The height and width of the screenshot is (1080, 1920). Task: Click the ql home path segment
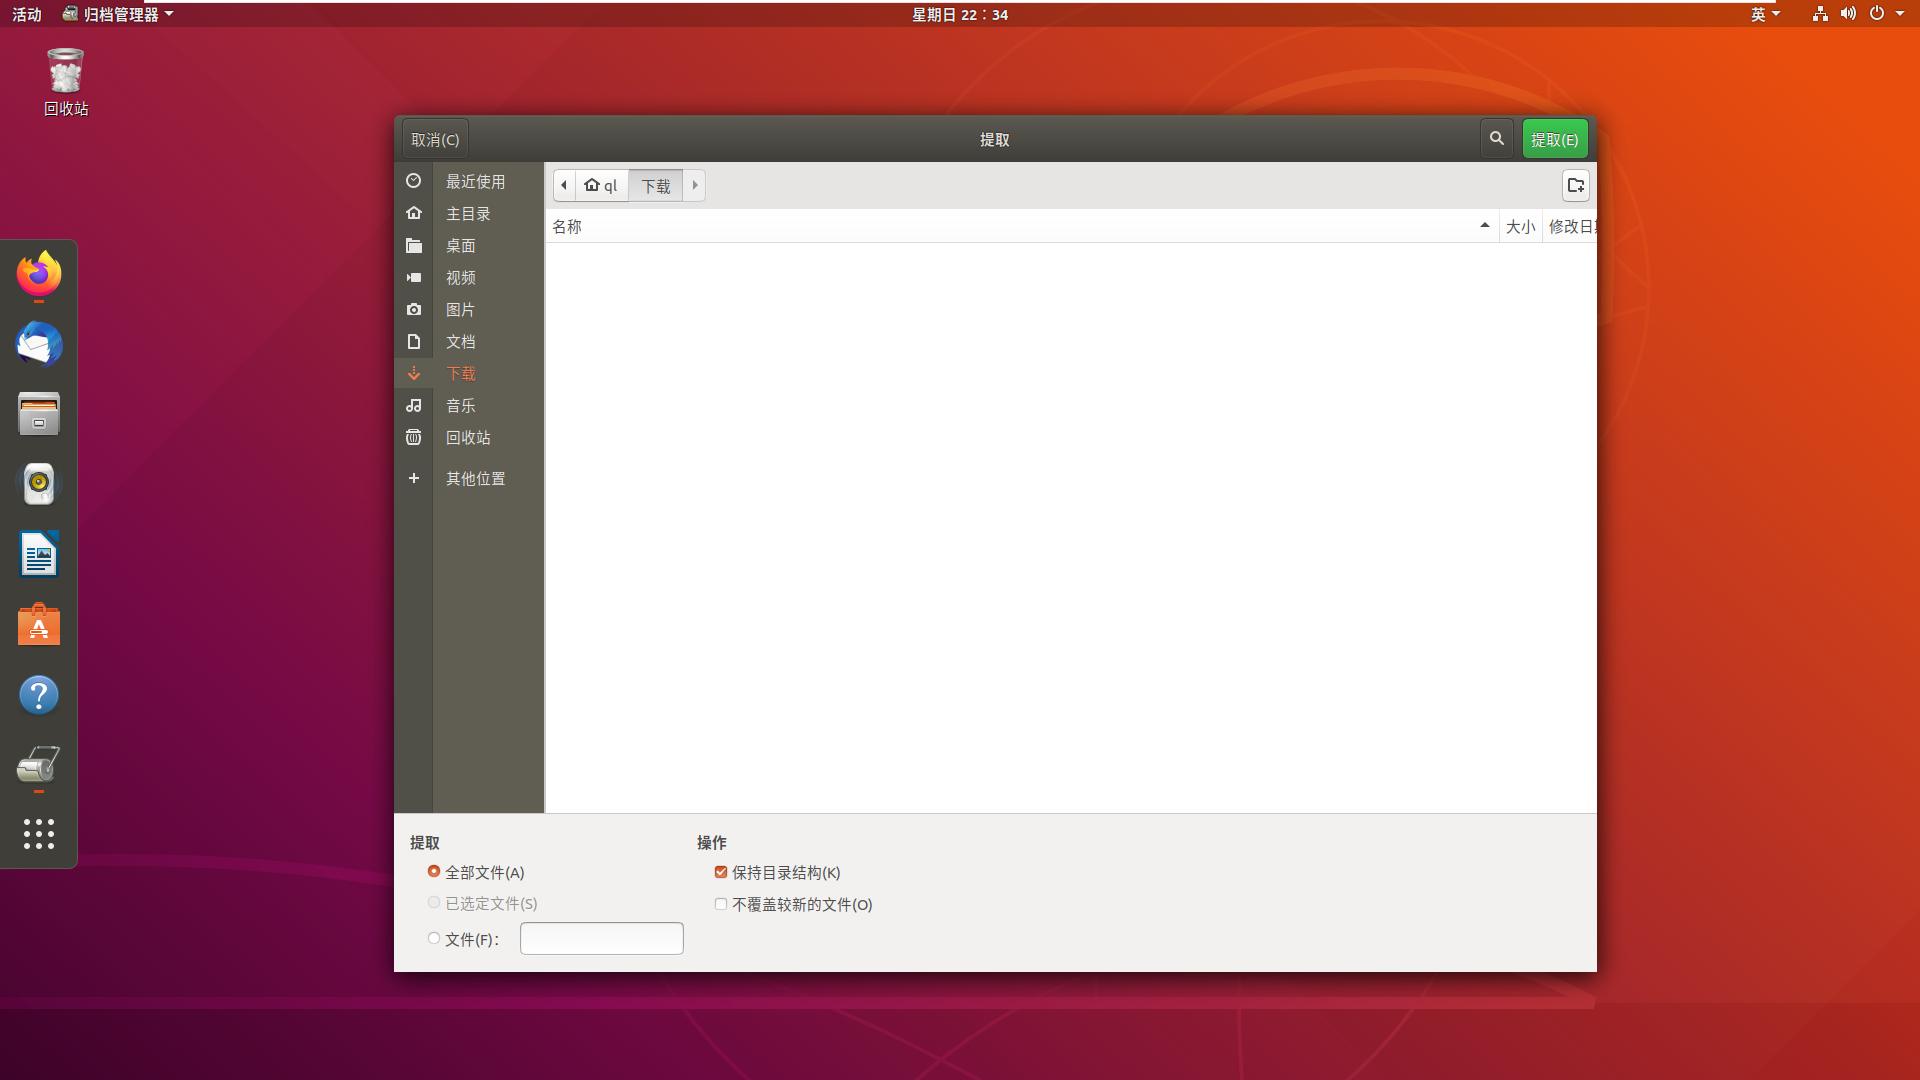(602, 185)
